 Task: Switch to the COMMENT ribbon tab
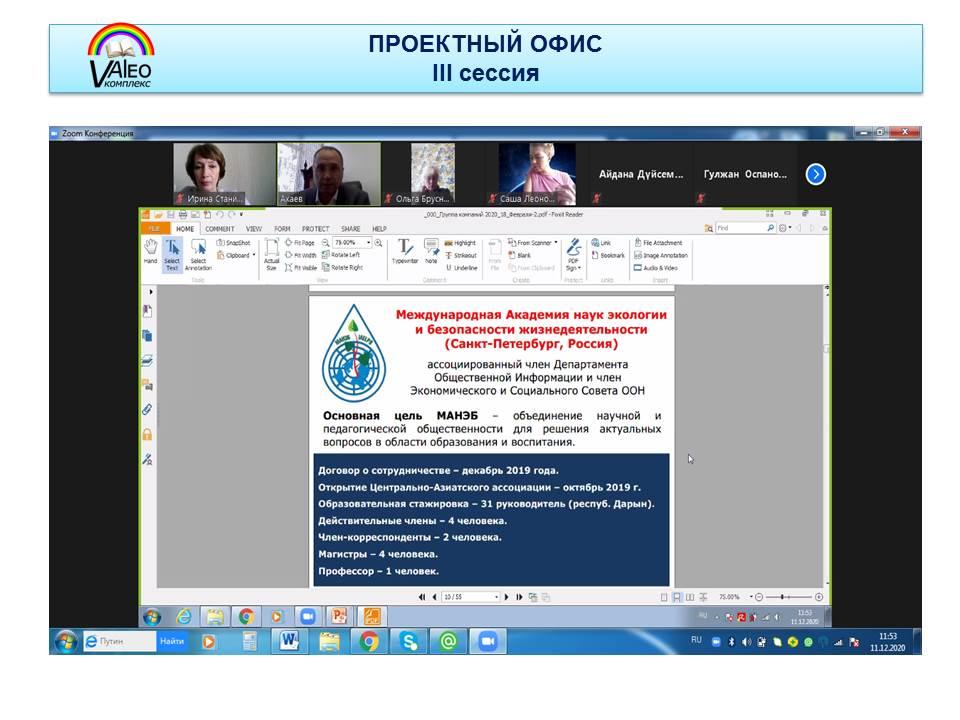point(220,229)
